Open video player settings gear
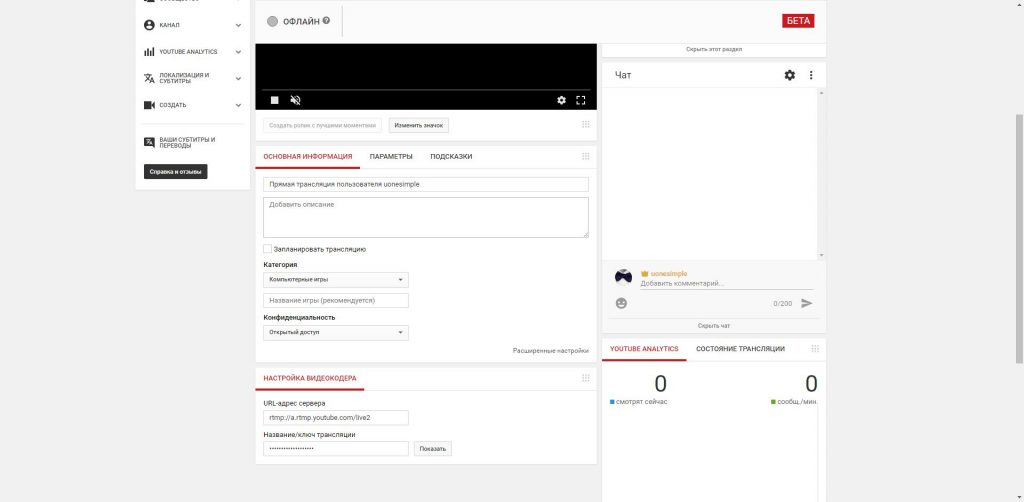1024x502 pixels. coord(561,100)
